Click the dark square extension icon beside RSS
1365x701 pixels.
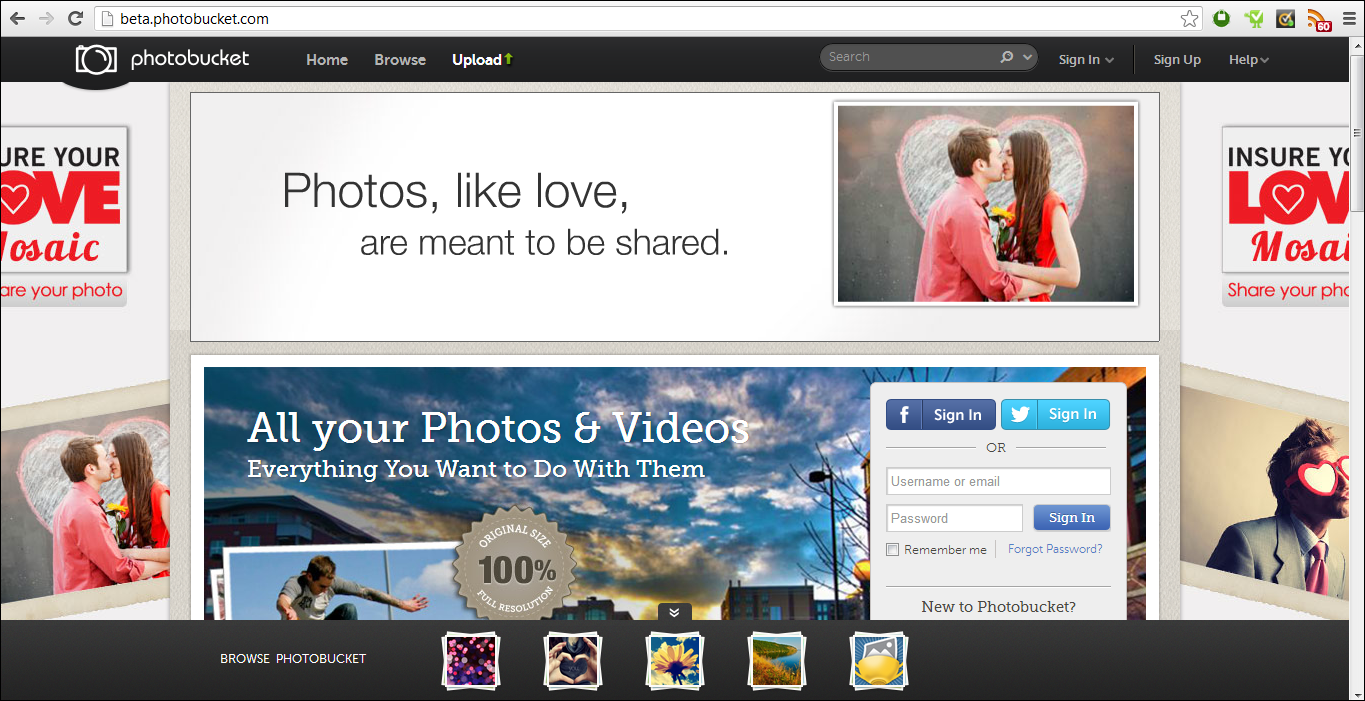(1286, 18)
